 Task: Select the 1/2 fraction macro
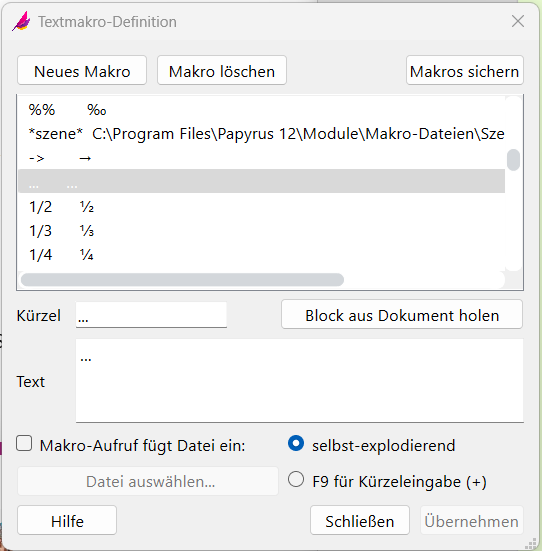pos(262,207)
